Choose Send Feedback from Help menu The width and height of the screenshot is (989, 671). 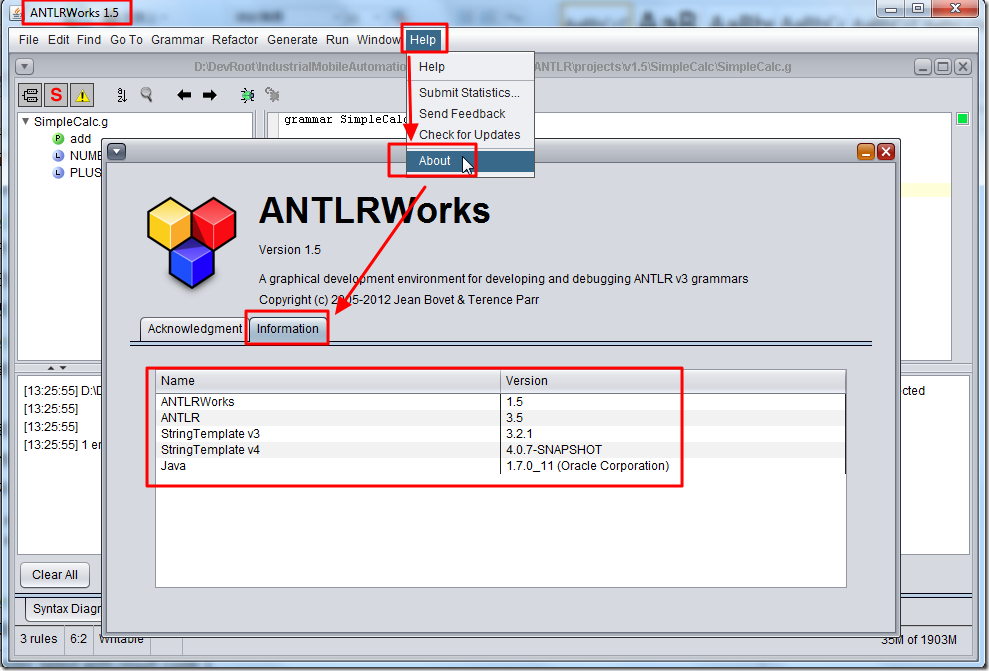point(471,114)
